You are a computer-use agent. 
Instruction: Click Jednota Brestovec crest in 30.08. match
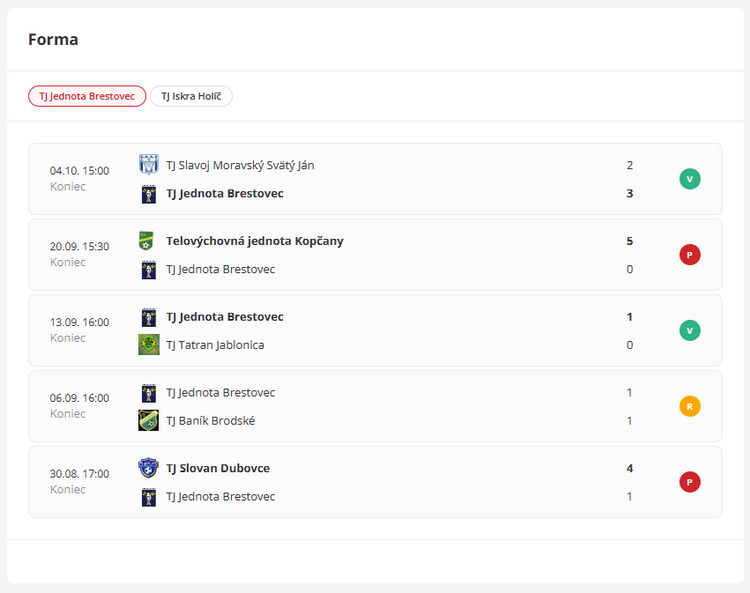(149, 496)
